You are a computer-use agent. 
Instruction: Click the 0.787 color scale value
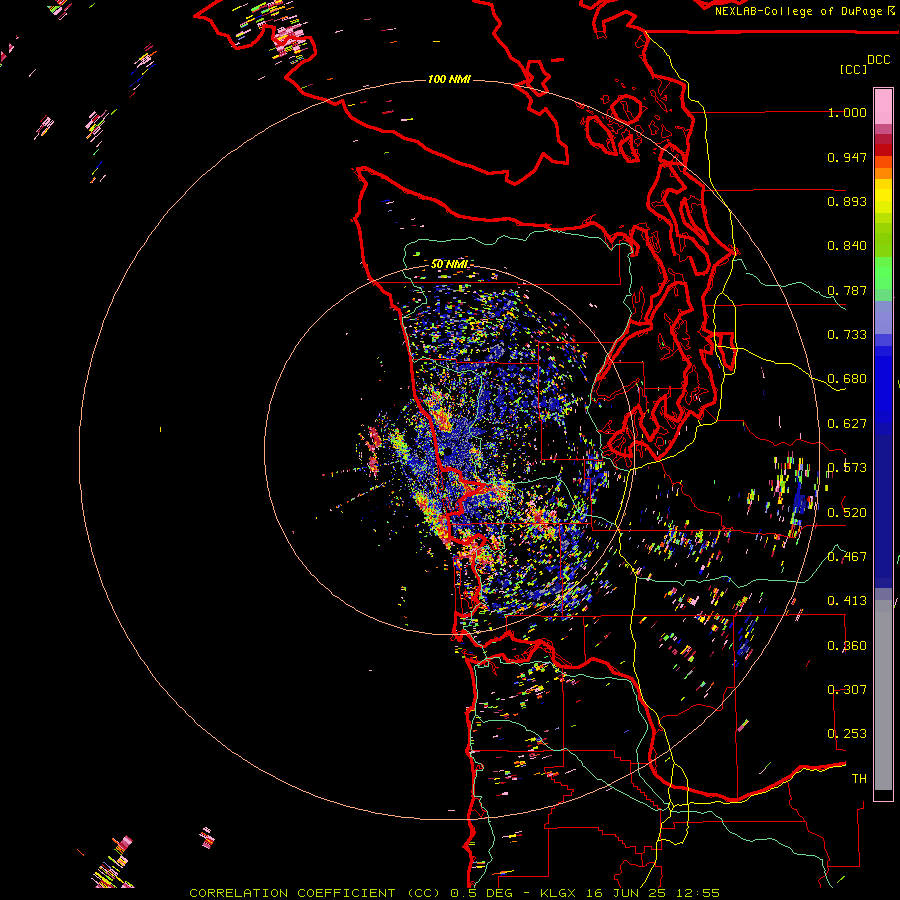tap(847, 290)
